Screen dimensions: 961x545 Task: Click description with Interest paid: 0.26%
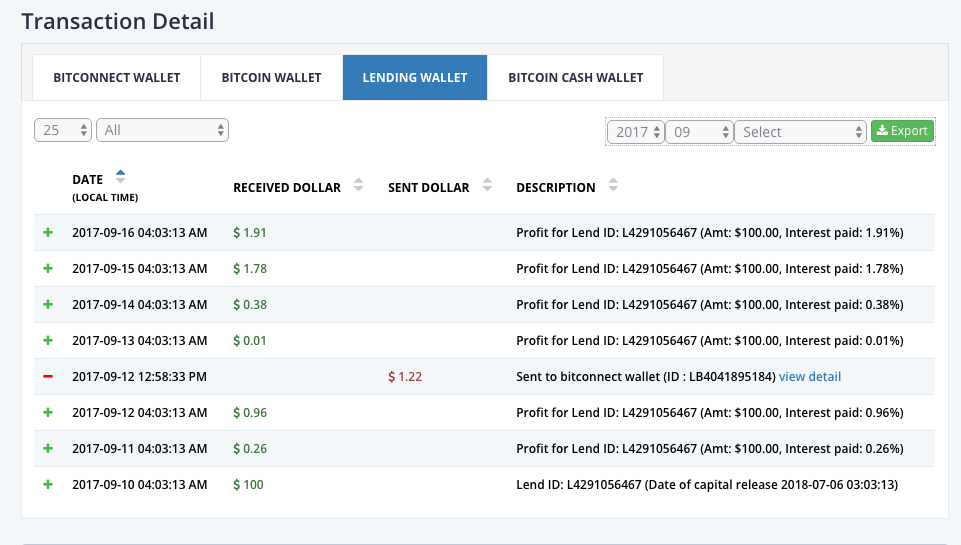(x=710, y=448)
